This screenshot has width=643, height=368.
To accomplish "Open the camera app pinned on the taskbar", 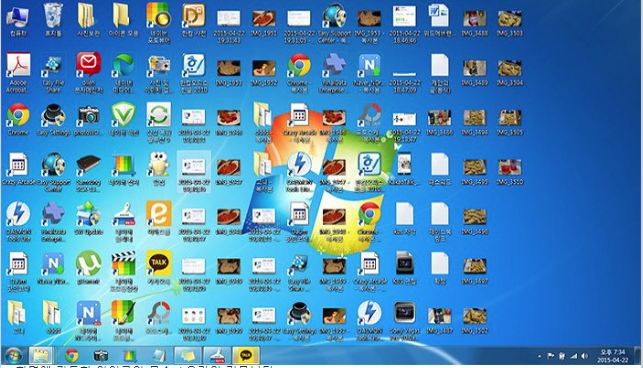I will pyautogui.click(x=100, y=355).
